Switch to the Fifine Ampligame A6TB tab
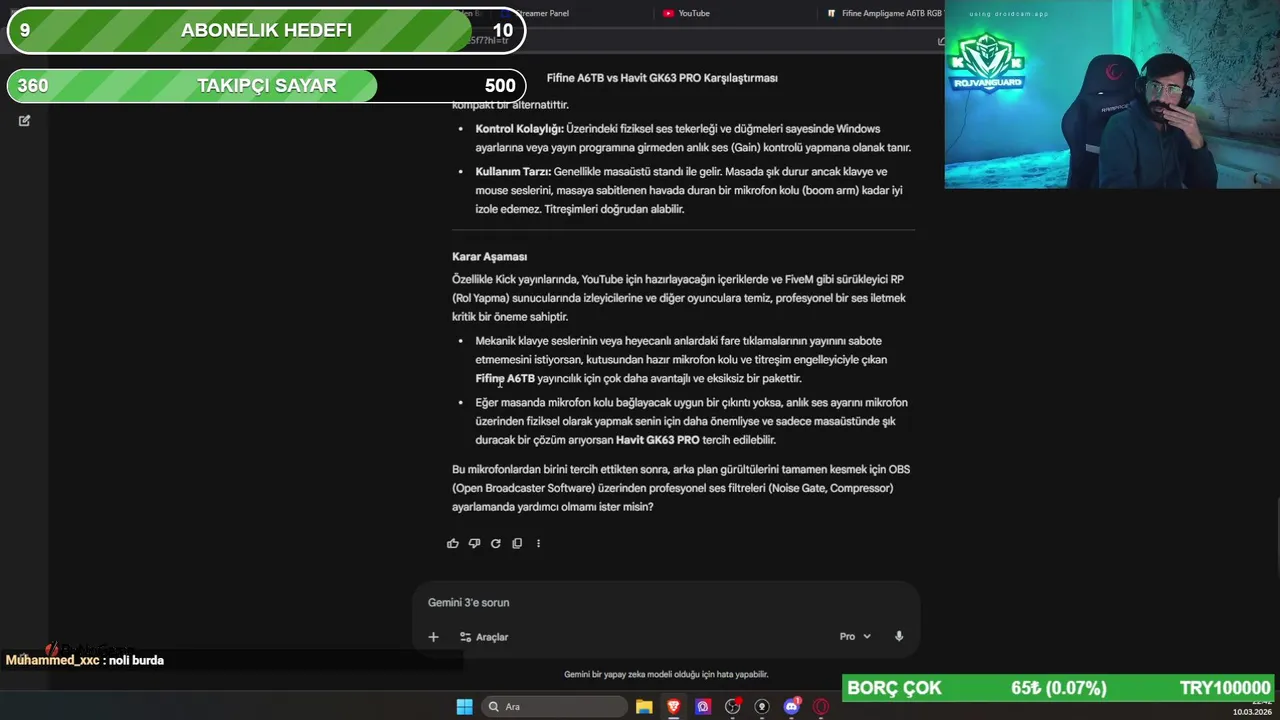1280x720 pixels. tap(884, 13)
